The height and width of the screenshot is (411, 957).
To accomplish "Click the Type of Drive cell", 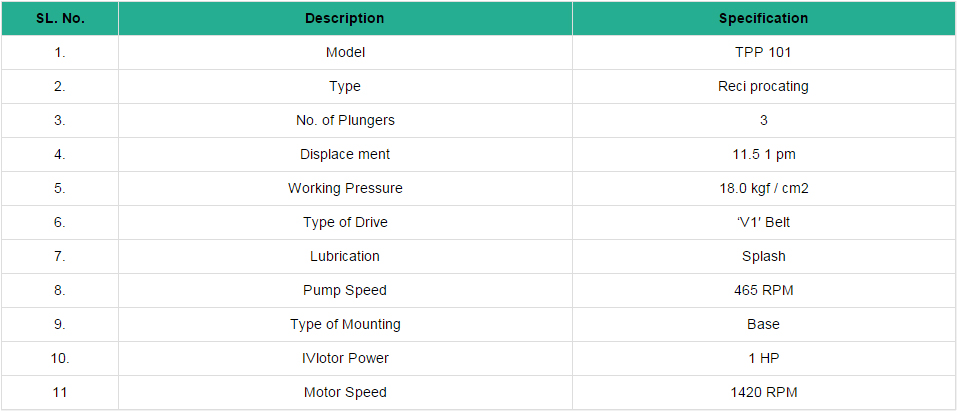I will (x=344, y=222).
